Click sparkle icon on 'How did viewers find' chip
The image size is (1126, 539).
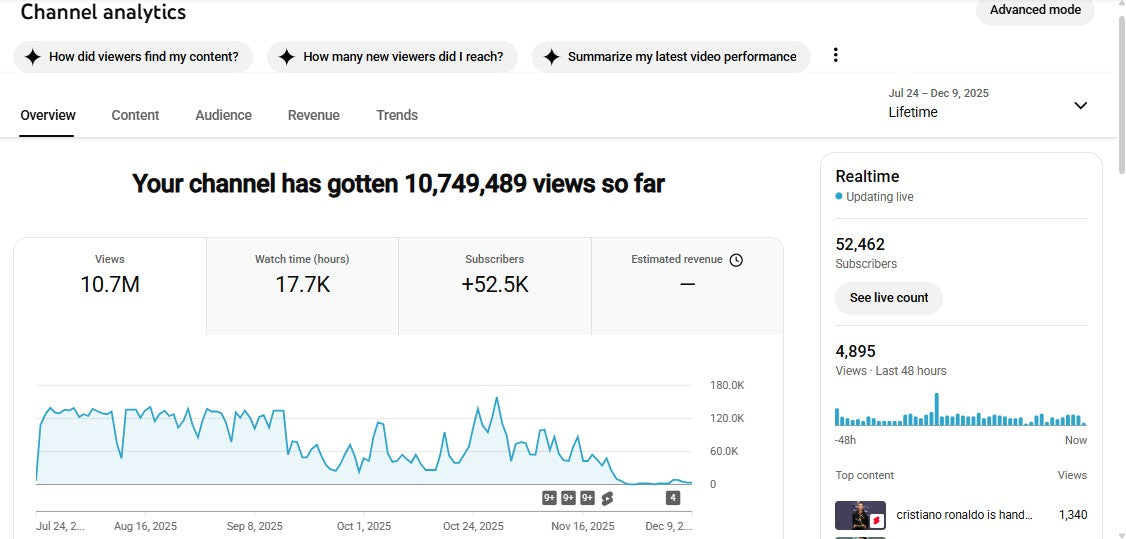(32, 57)
